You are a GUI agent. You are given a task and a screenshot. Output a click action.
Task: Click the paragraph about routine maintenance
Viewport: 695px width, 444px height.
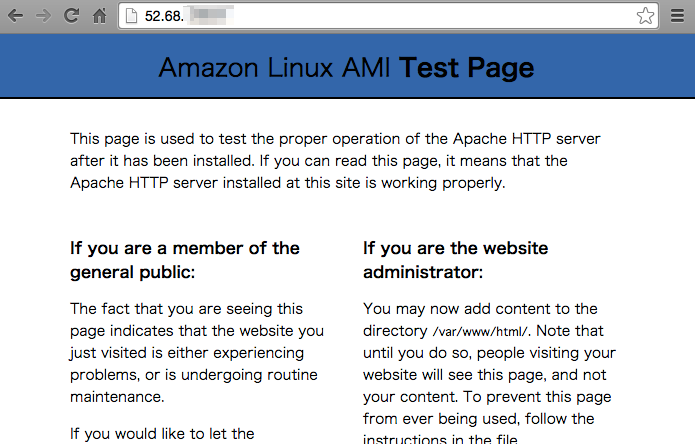tap(197, 352)
